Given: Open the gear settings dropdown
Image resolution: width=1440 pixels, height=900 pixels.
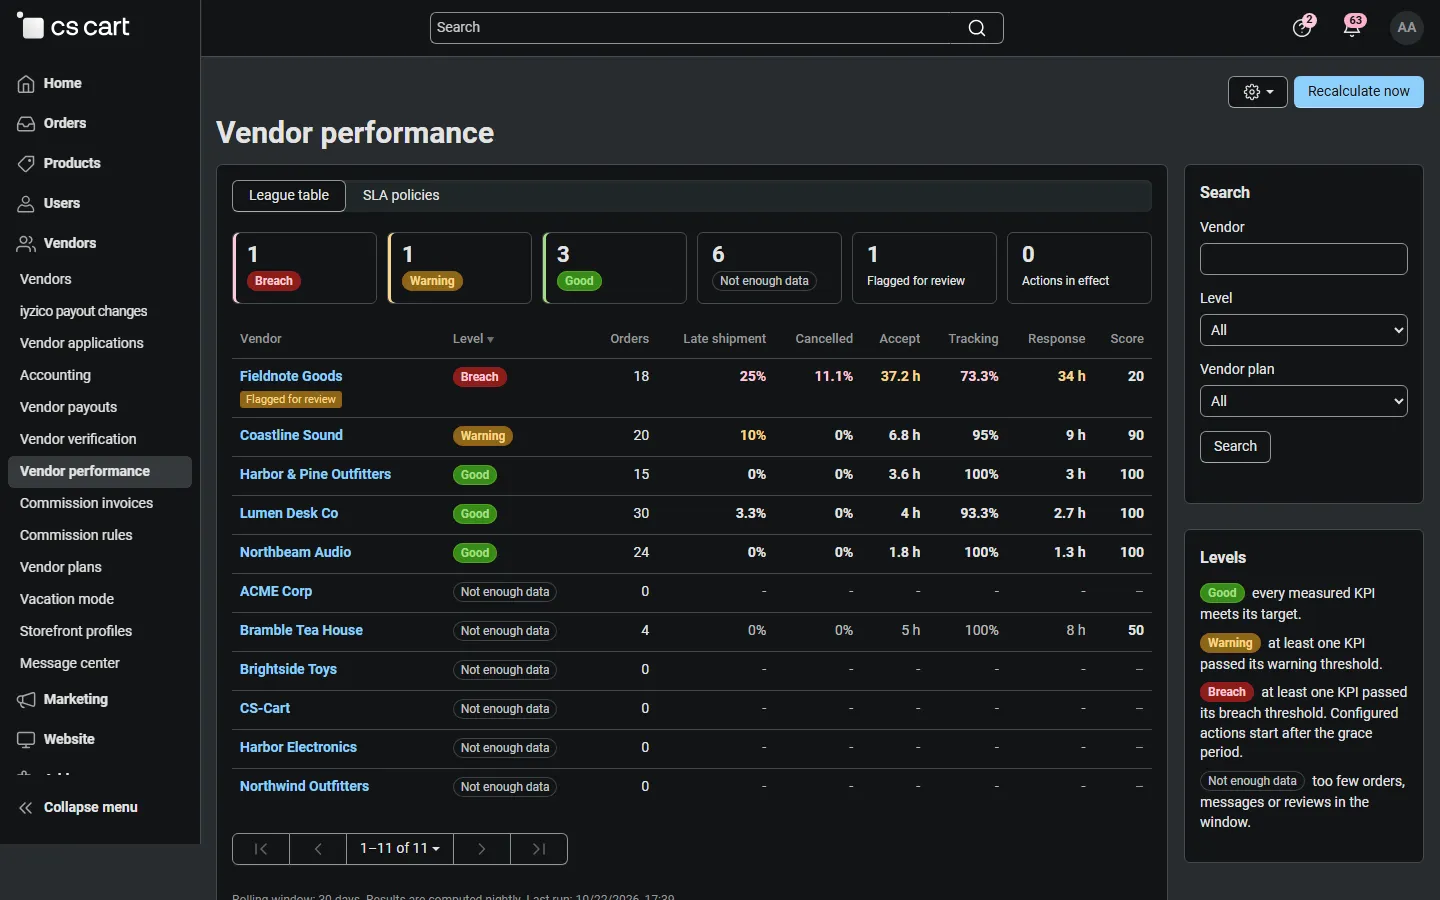Looking at the screenshot, I should tap(1258, 92).
